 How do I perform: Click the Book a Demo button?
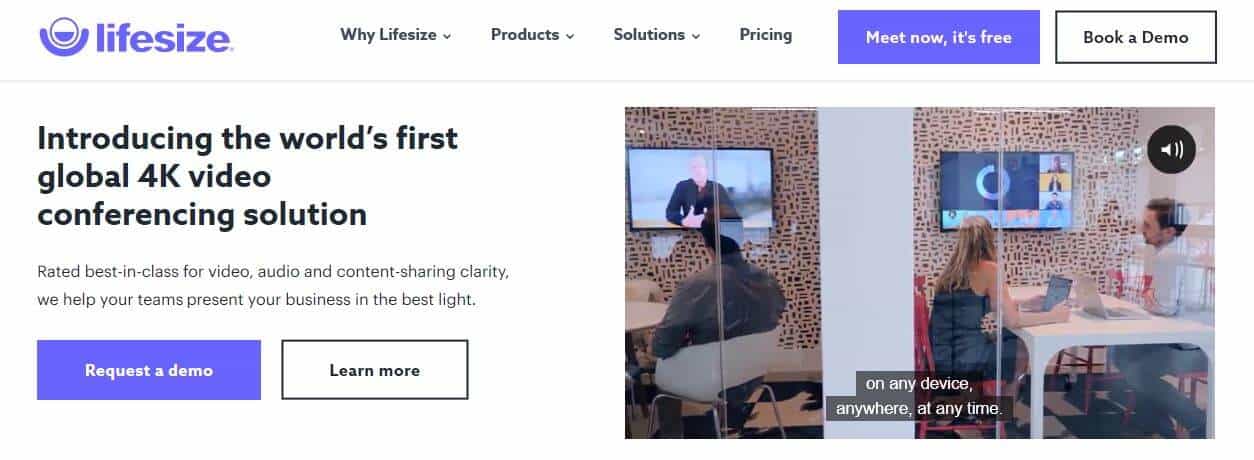1136,37
